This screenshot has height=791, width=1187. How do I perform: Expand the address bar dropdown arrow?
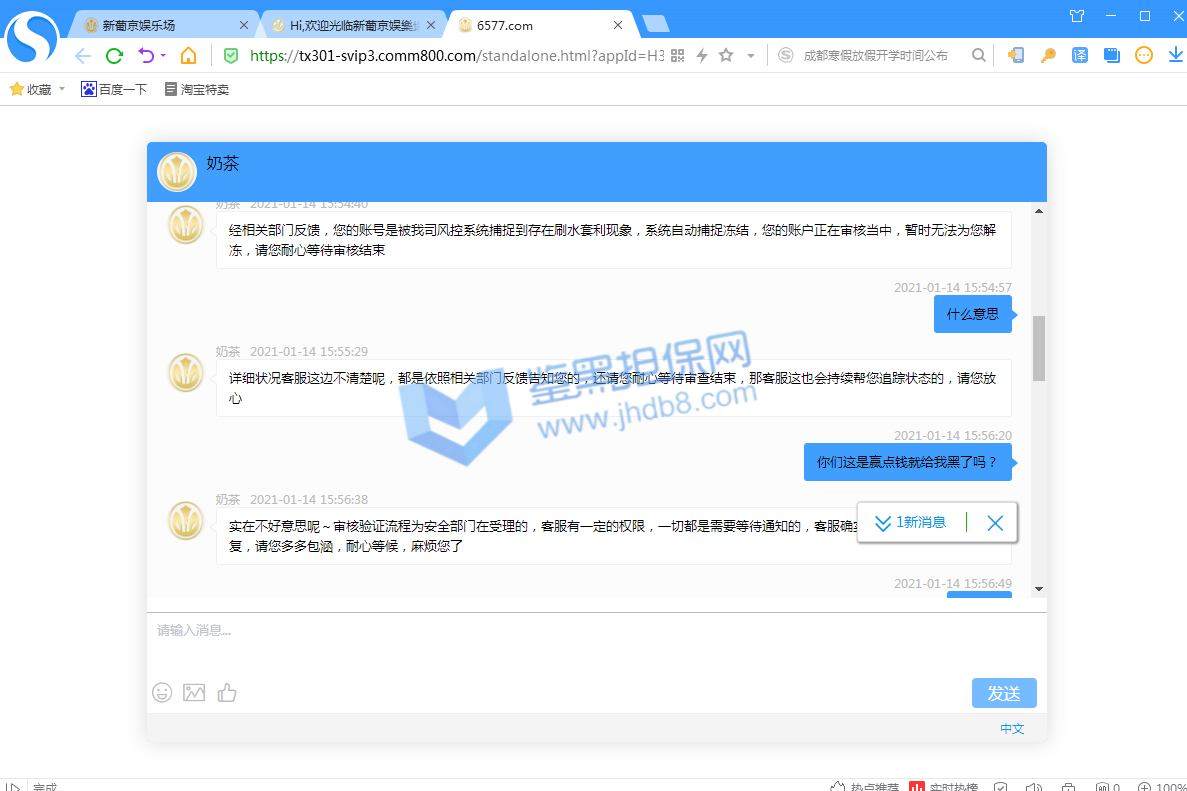pos(751,56)
